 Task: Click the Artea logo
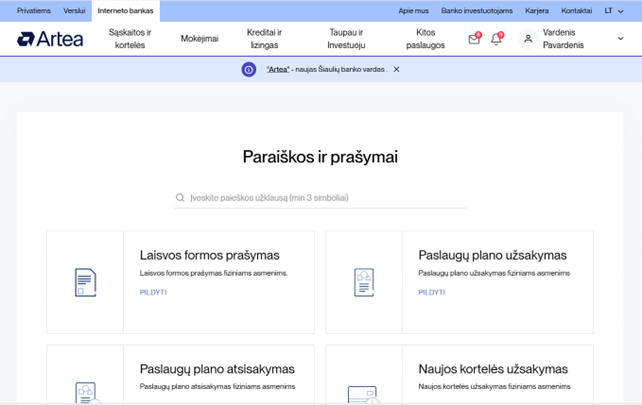click(x=50, y=39)
